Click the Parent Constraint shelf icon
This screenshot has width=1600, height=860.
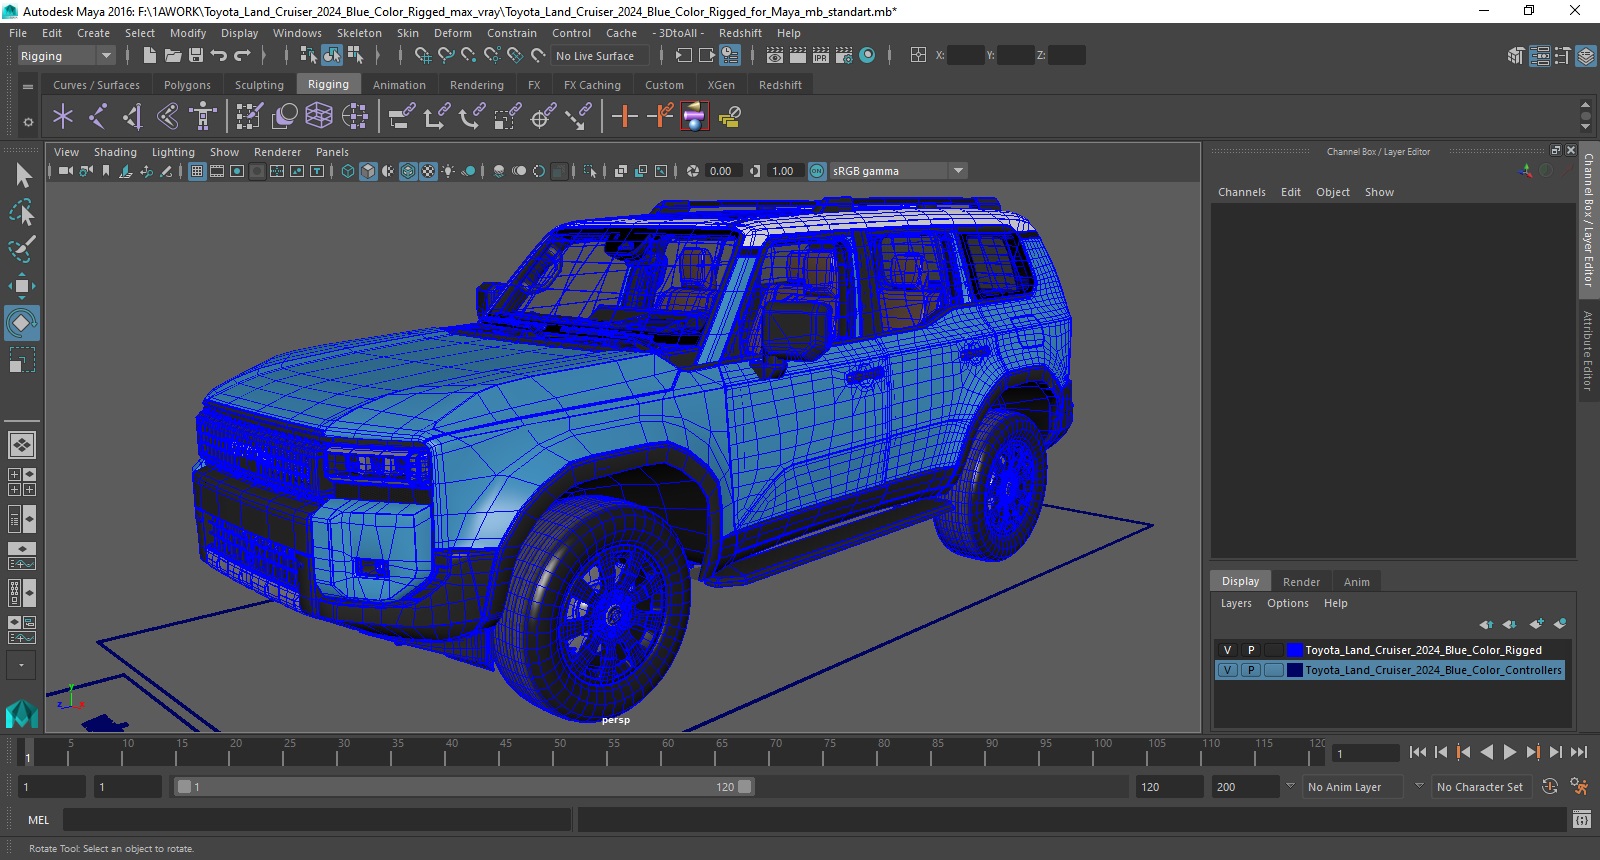(401, 117)
